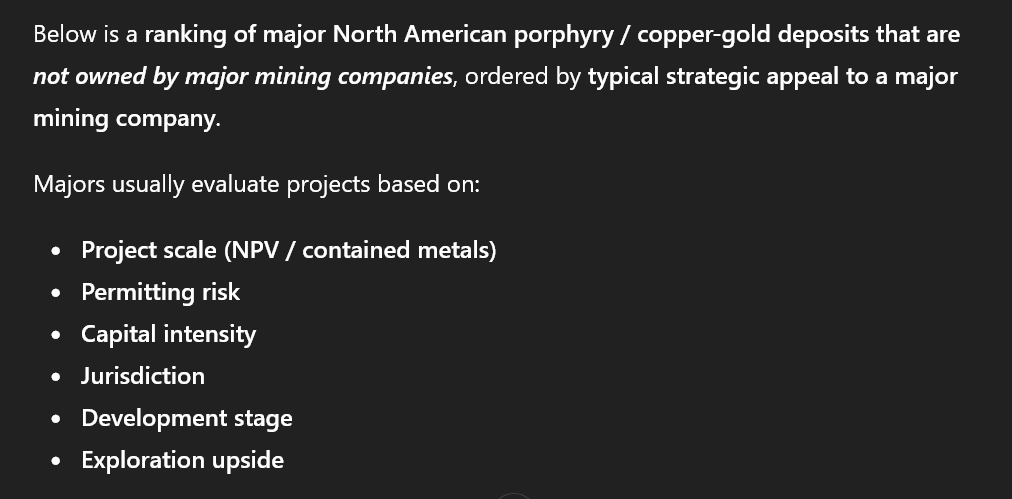Click the 'Project scale (NPV / contained metals)' bullet
Image resolution: width=1012 pixels, height=499 pixels.
[x=288, y=250]
